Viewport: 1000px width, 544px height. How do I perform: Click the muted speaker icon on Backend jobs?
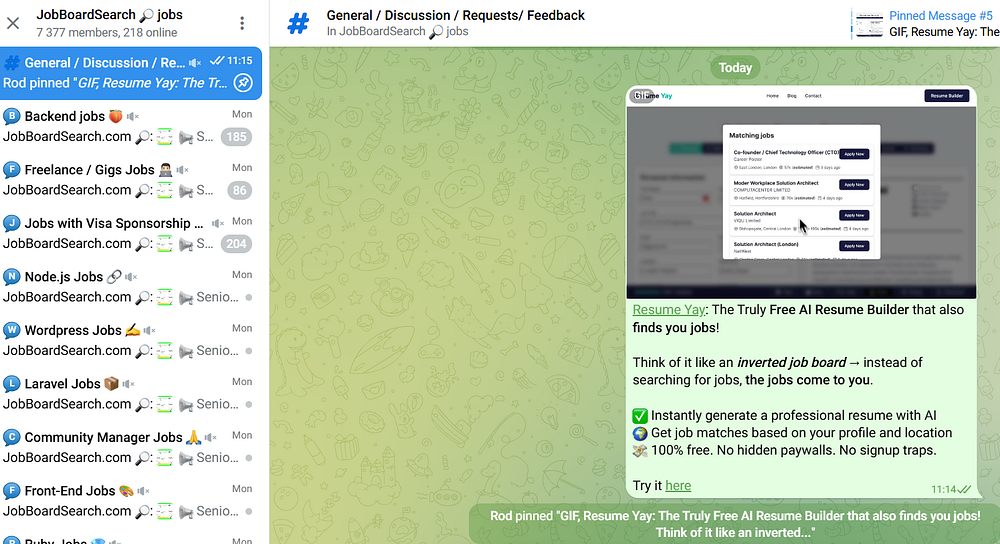[133, 117]
